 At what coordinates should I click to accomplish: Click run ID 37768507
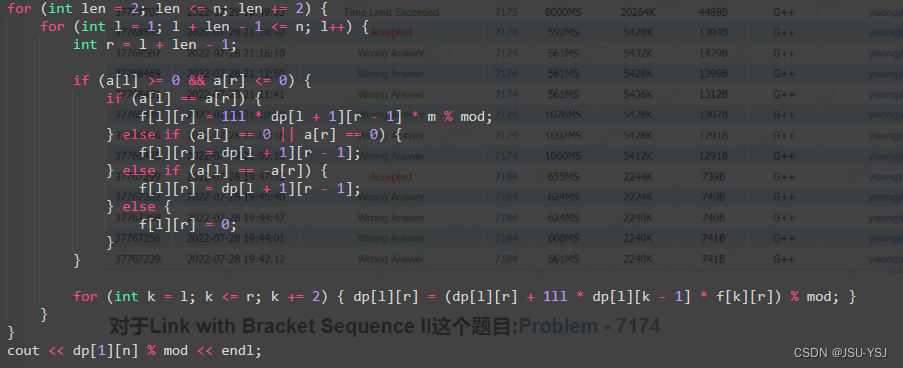[x=138, y=54]
